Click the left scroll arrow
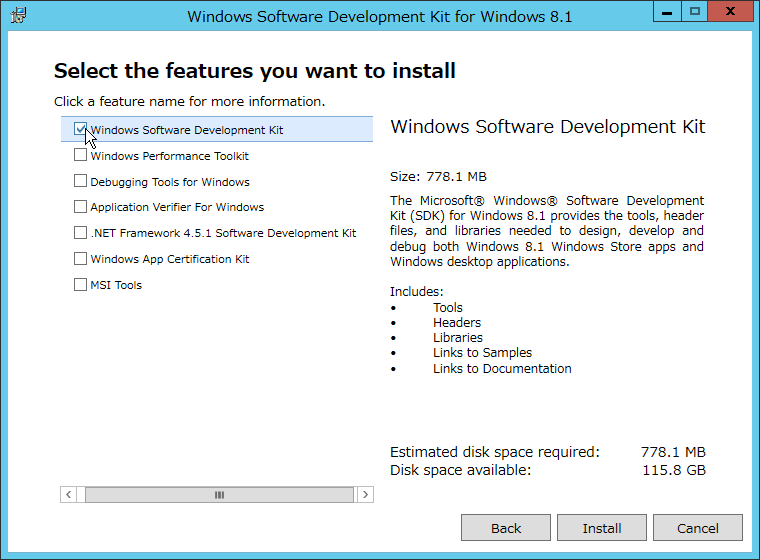This screenshot has height=560, width=760. 68,495
